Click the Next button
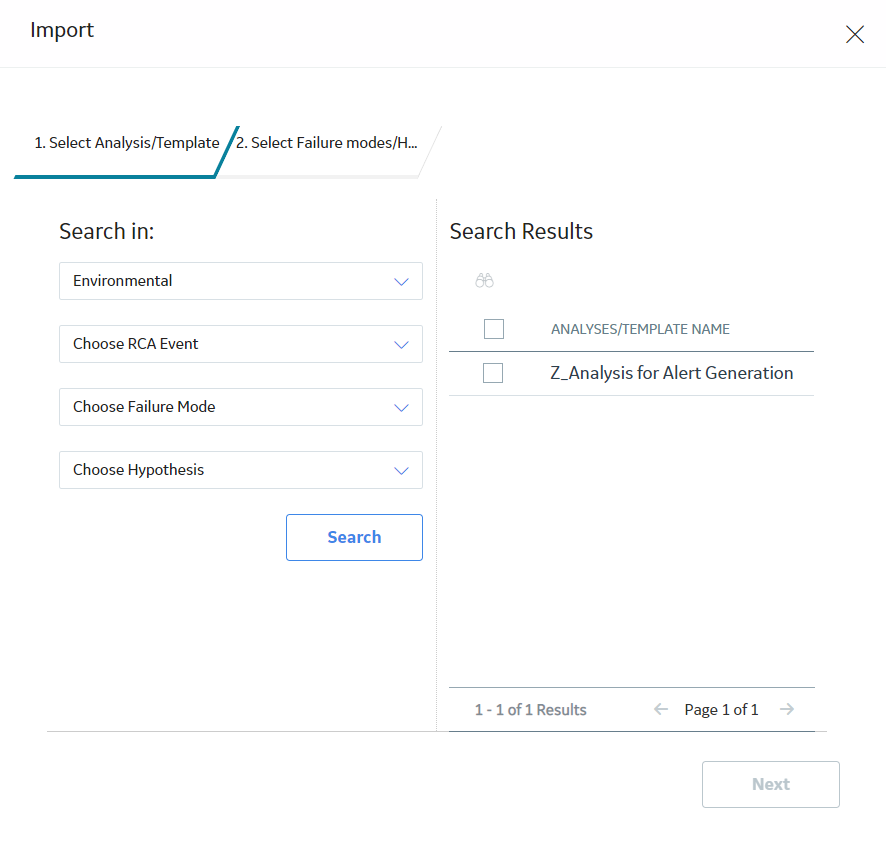Viewport: 886px width, 861px height. tap(771, 784)
